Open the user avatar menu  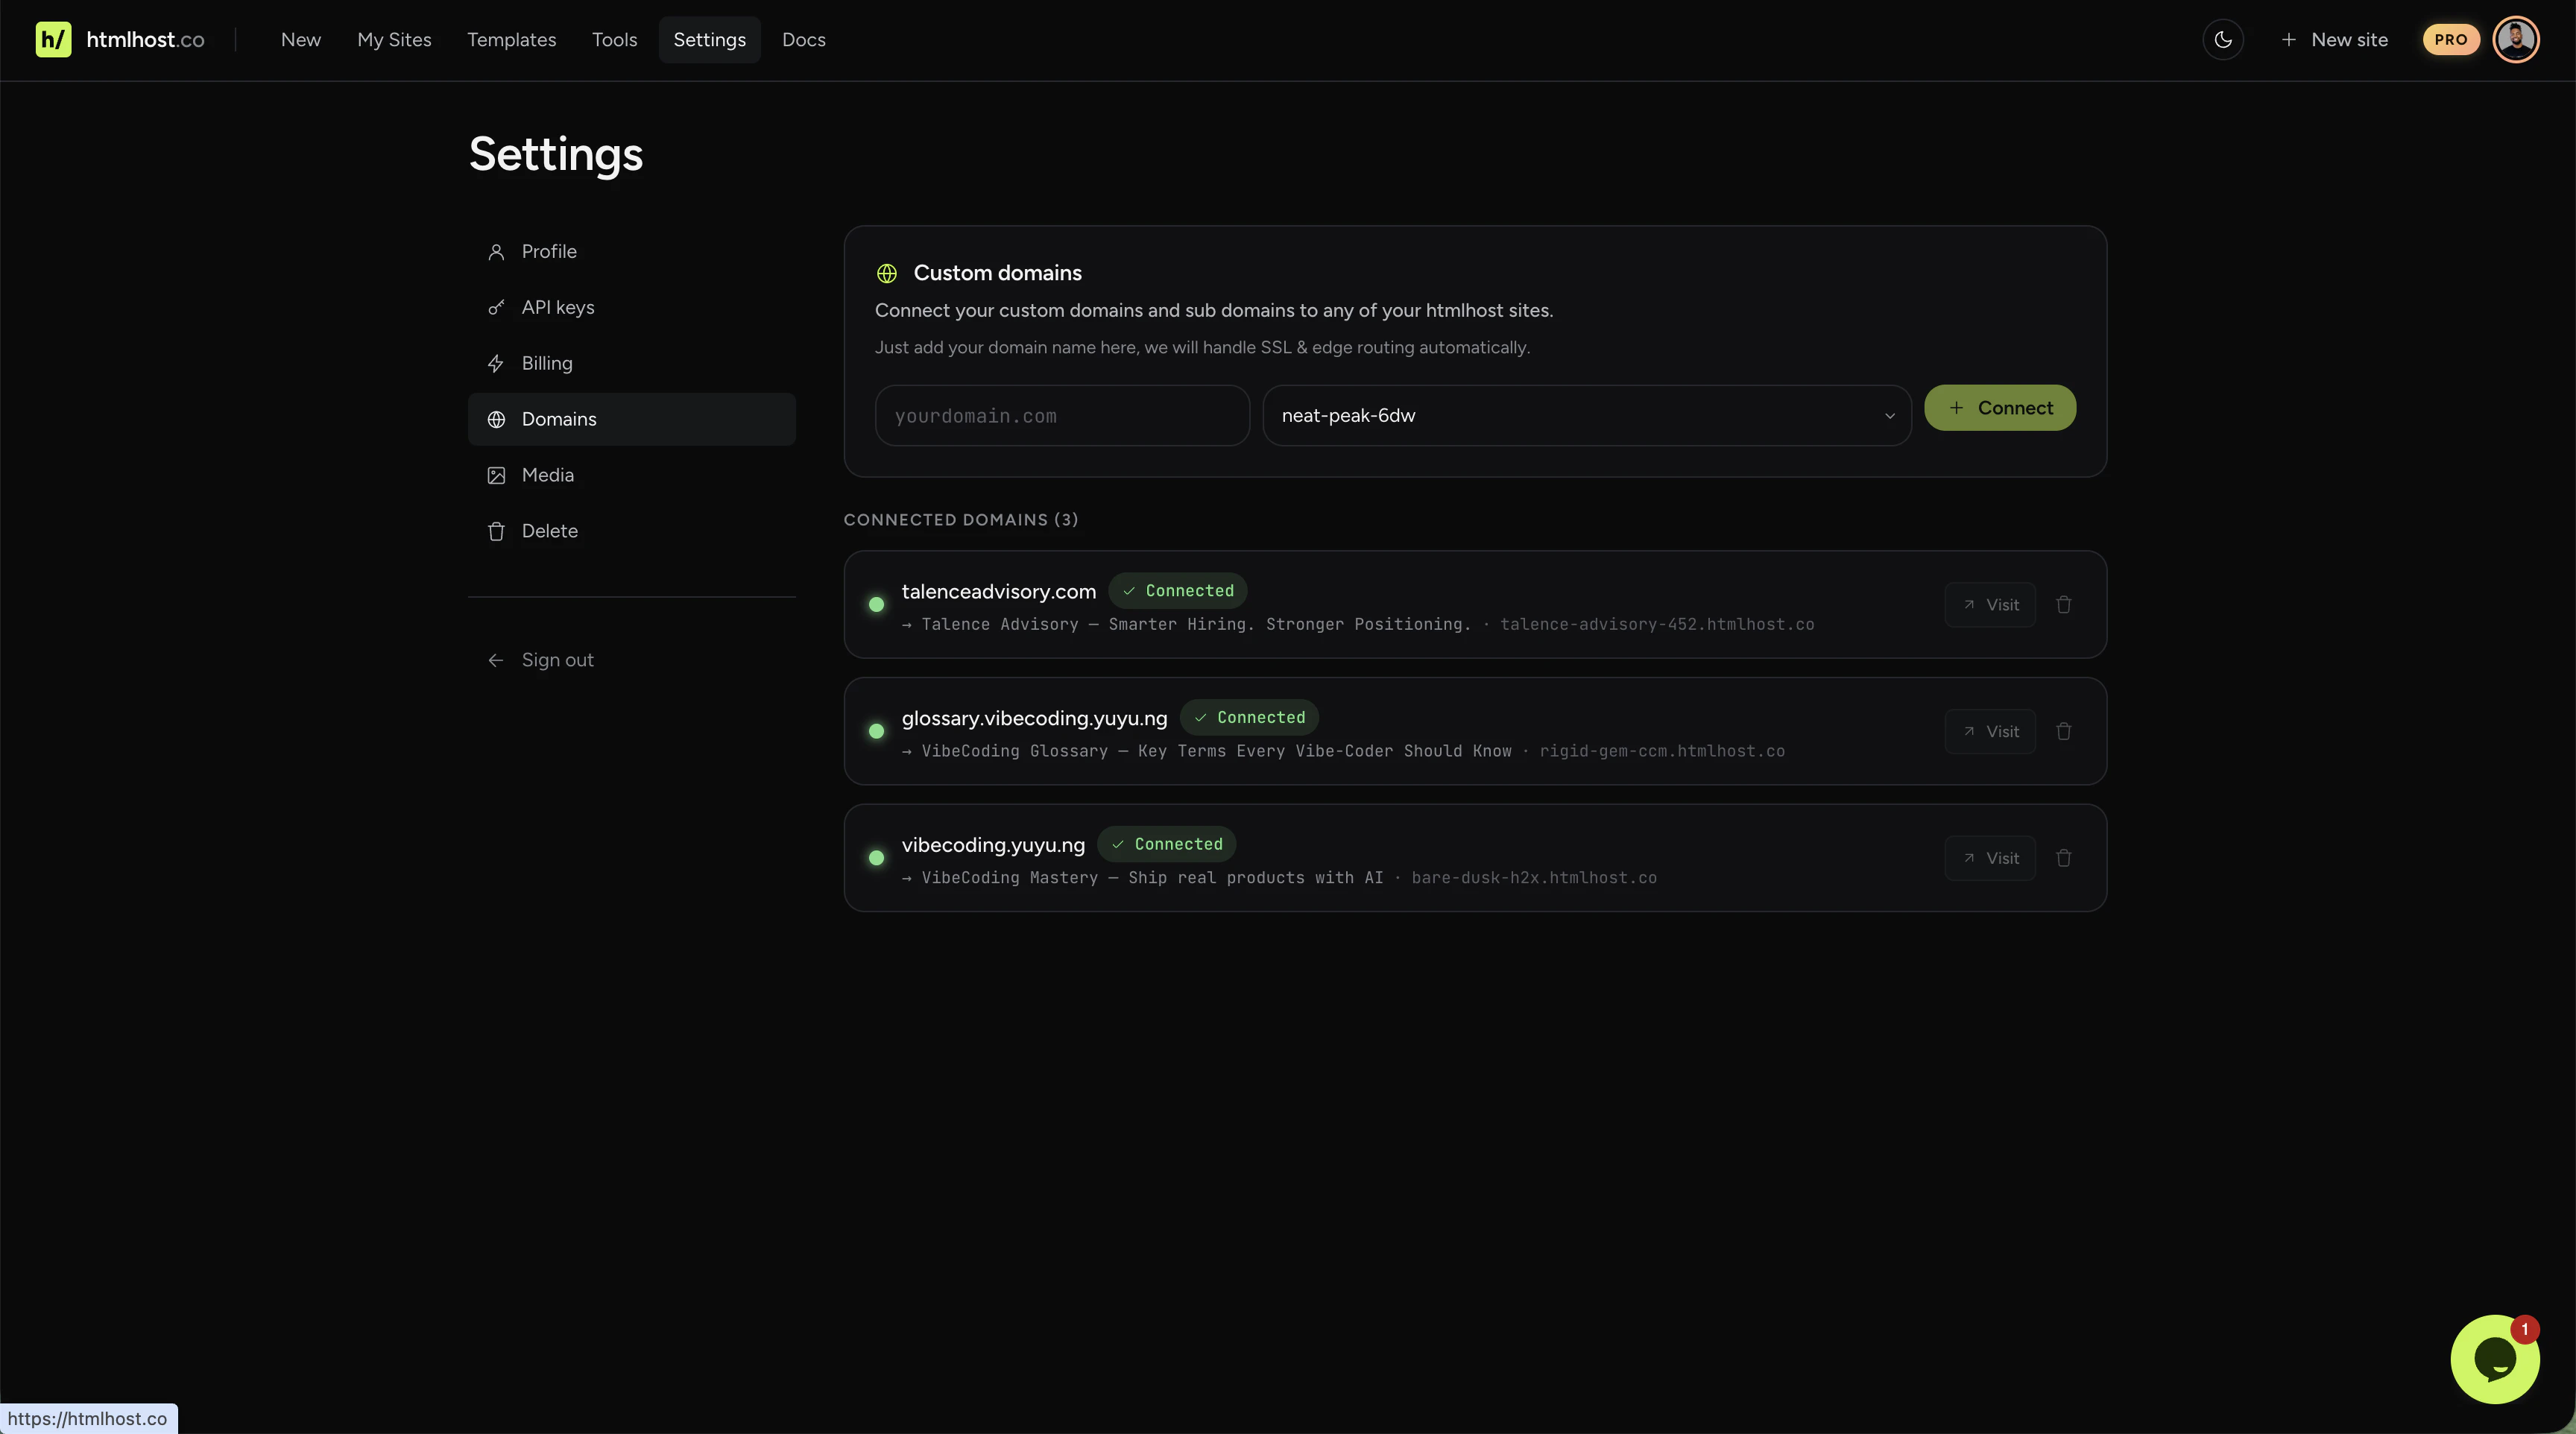(2516, 40)
